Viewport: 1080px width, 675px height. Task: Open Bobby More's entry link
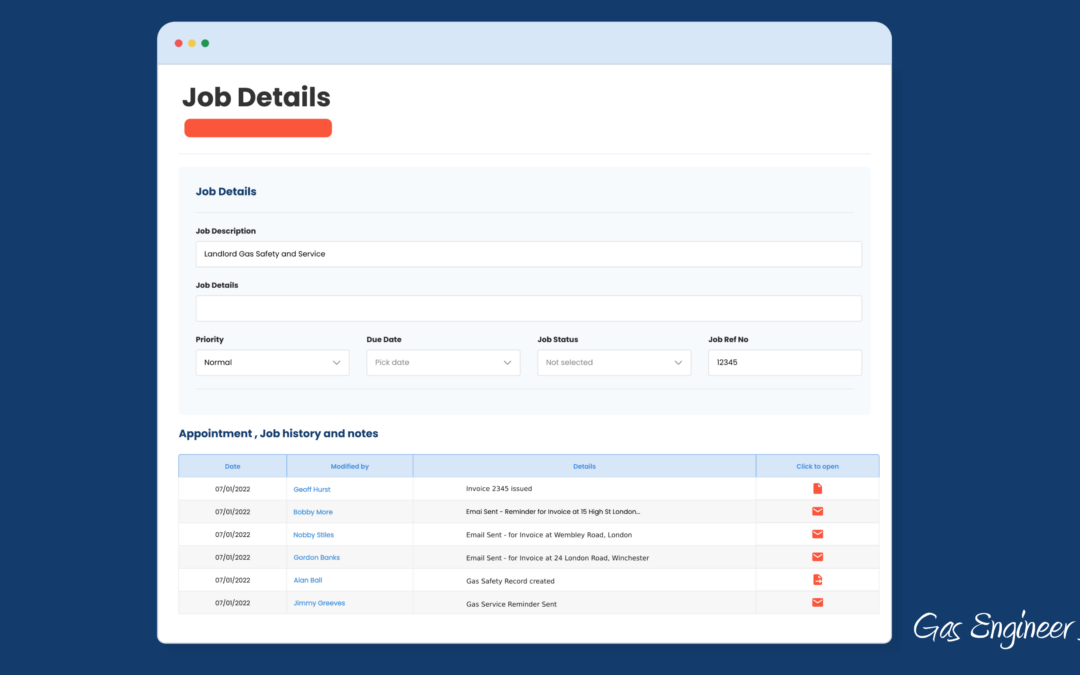312,511
